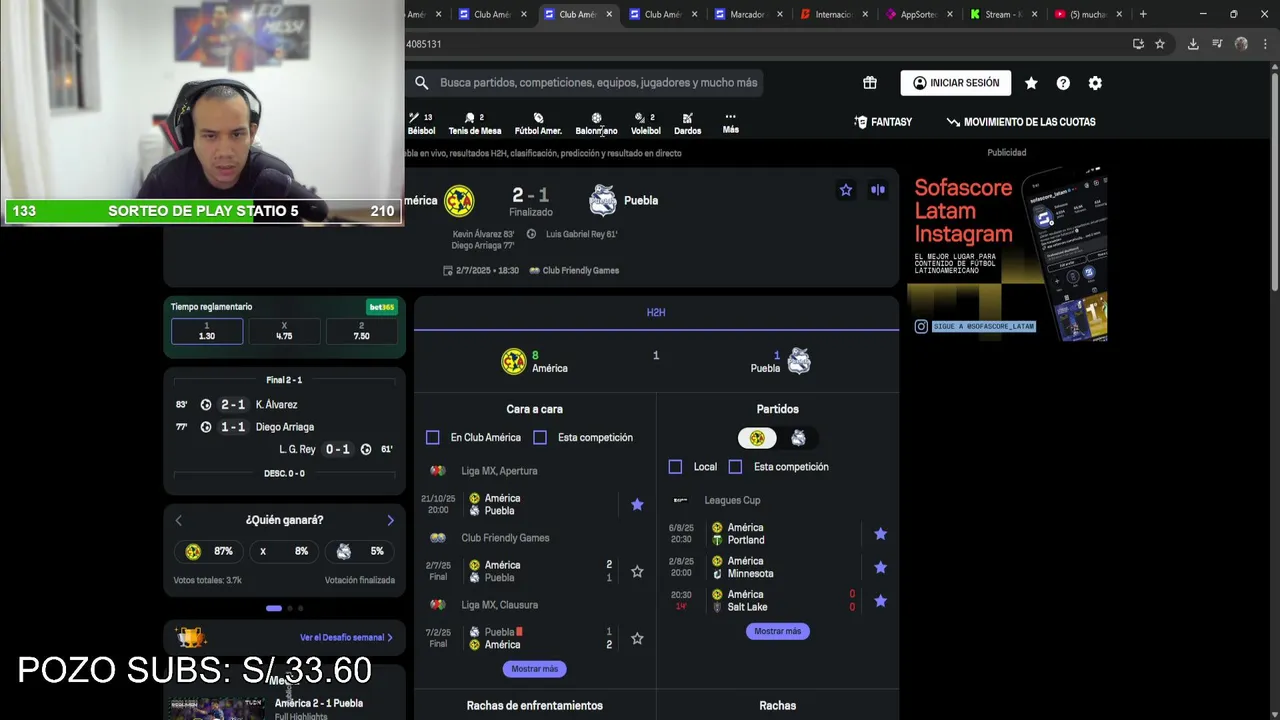Show more matches under Partidos

click(x=777, y=631)
